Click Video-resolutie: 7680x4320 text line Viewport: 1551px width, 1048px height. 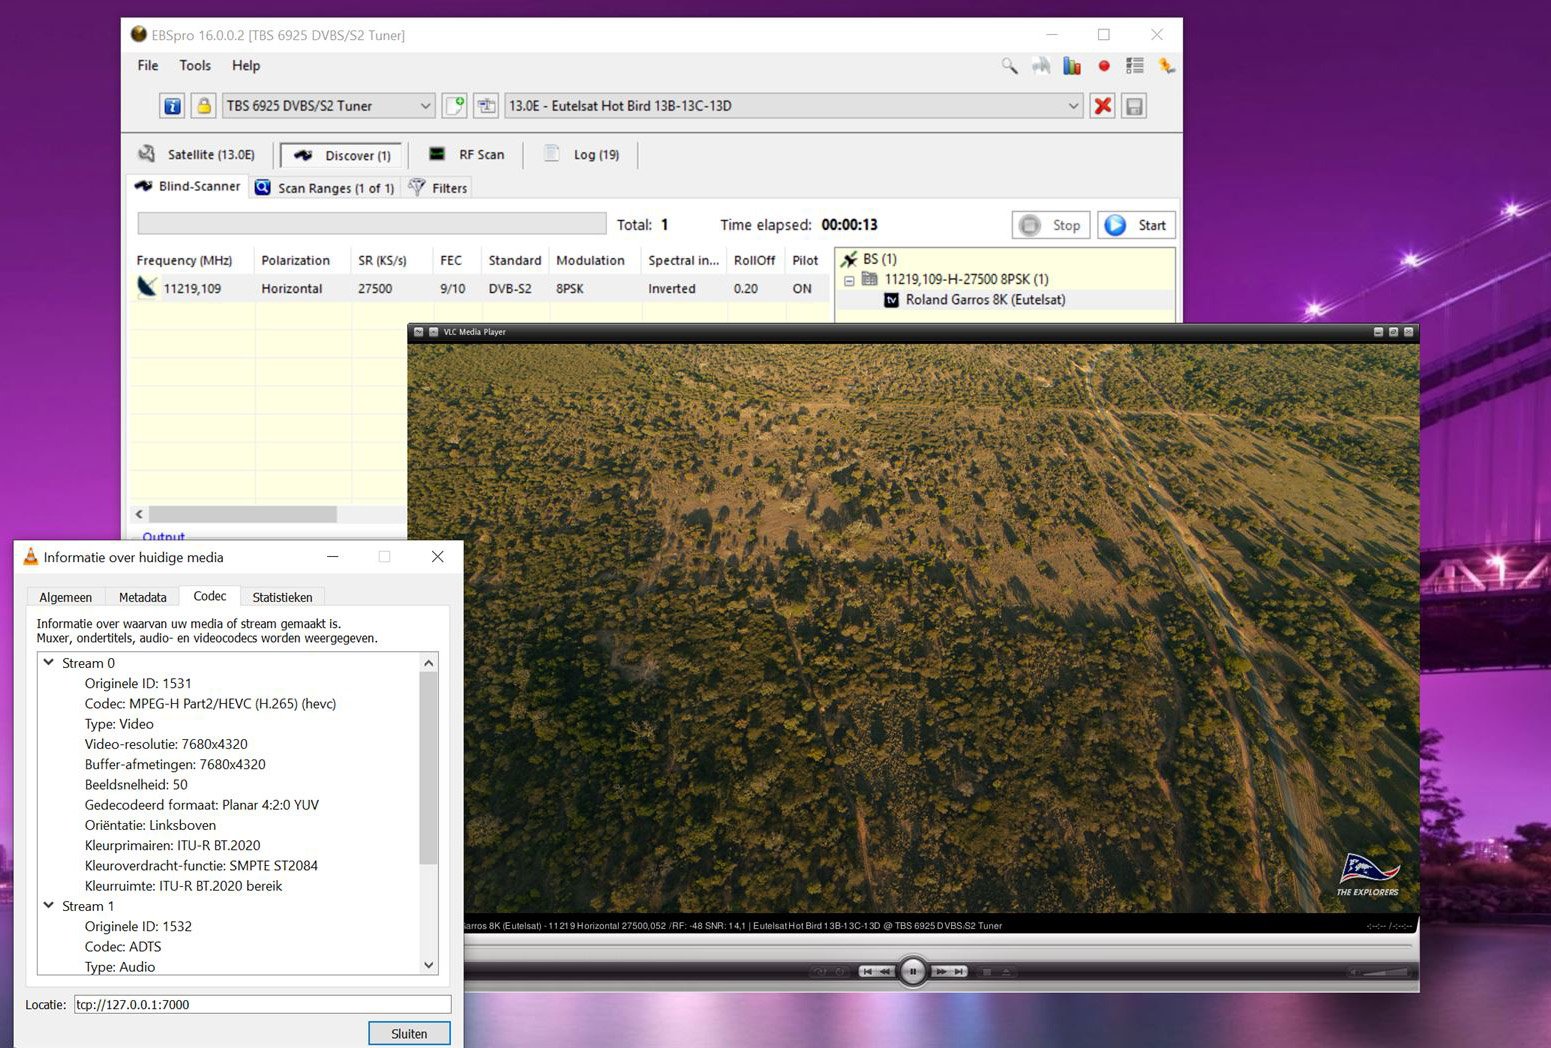166,744
